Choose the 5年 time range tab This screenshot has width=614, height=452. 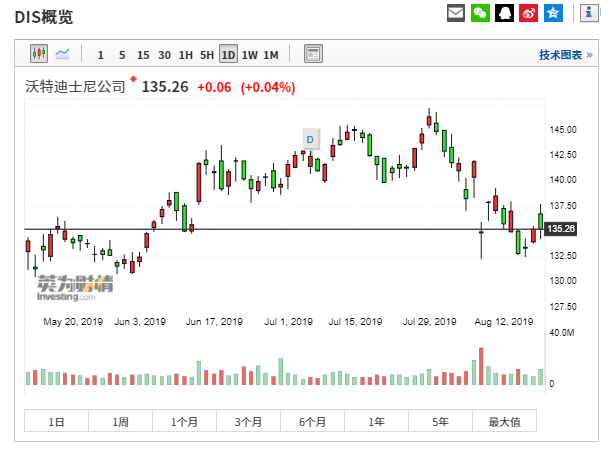[441, 421]
